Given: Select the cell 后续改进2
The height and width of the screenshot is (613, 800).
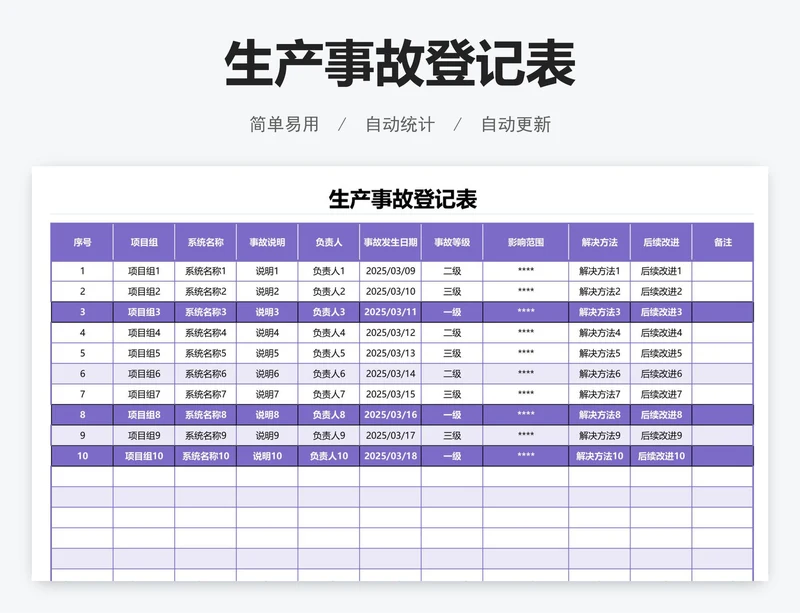Looking at the screenshot, I should click(x=661, y=291).
